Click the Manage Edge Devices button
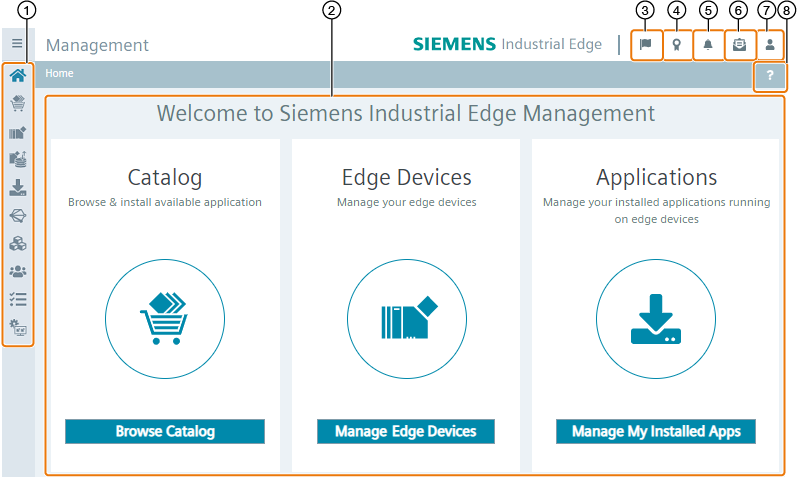 point(406,431)
